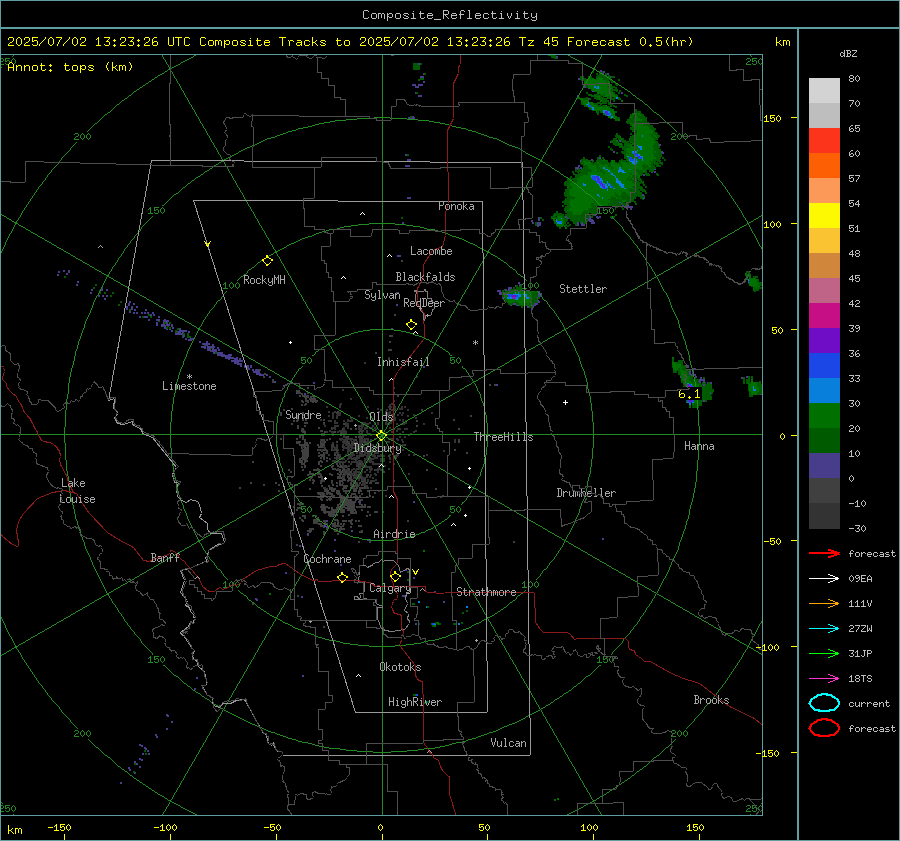Viewport: 900px width, 841px height.
Task: Click the light gray top swatch in dBZ scale
Action: tap(824, 91)
